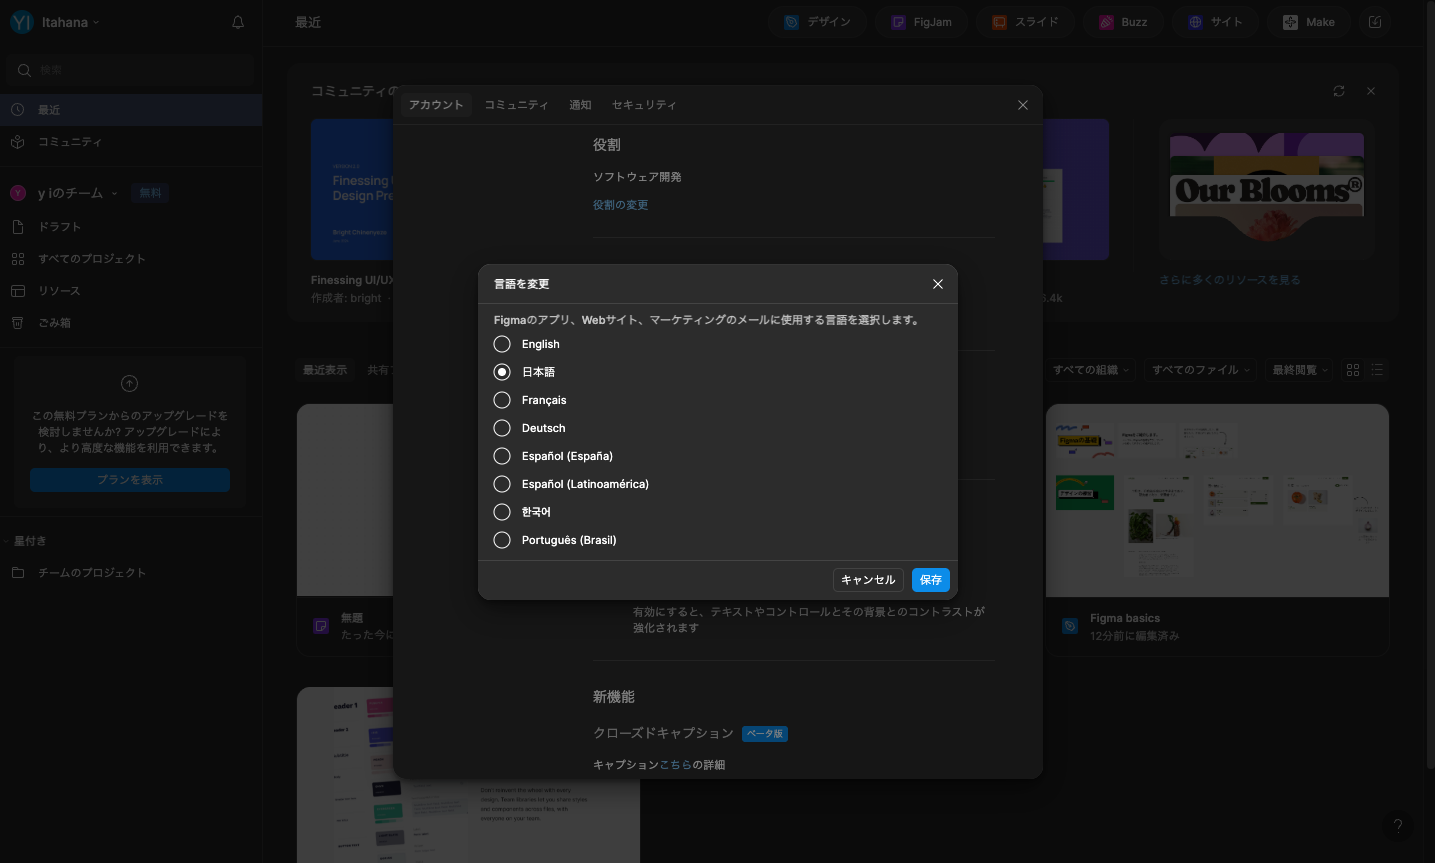This screenshot has width=1435, height=863.
Task: Click the Make icon in the top bar
Action: tap(1307, 21)
